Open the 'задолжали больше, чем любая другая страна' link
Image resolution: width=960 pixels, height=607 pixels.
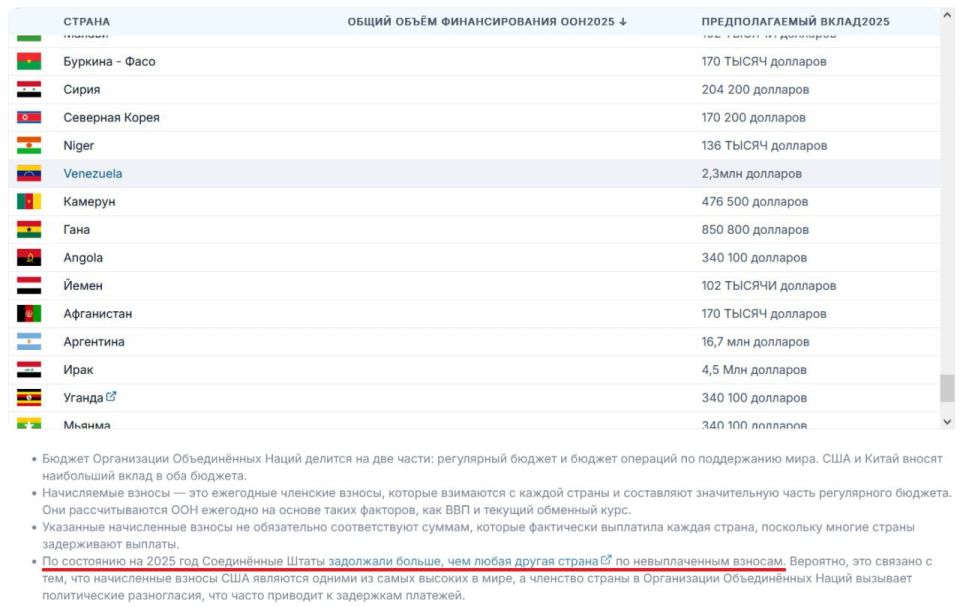(x=463, y=562)
